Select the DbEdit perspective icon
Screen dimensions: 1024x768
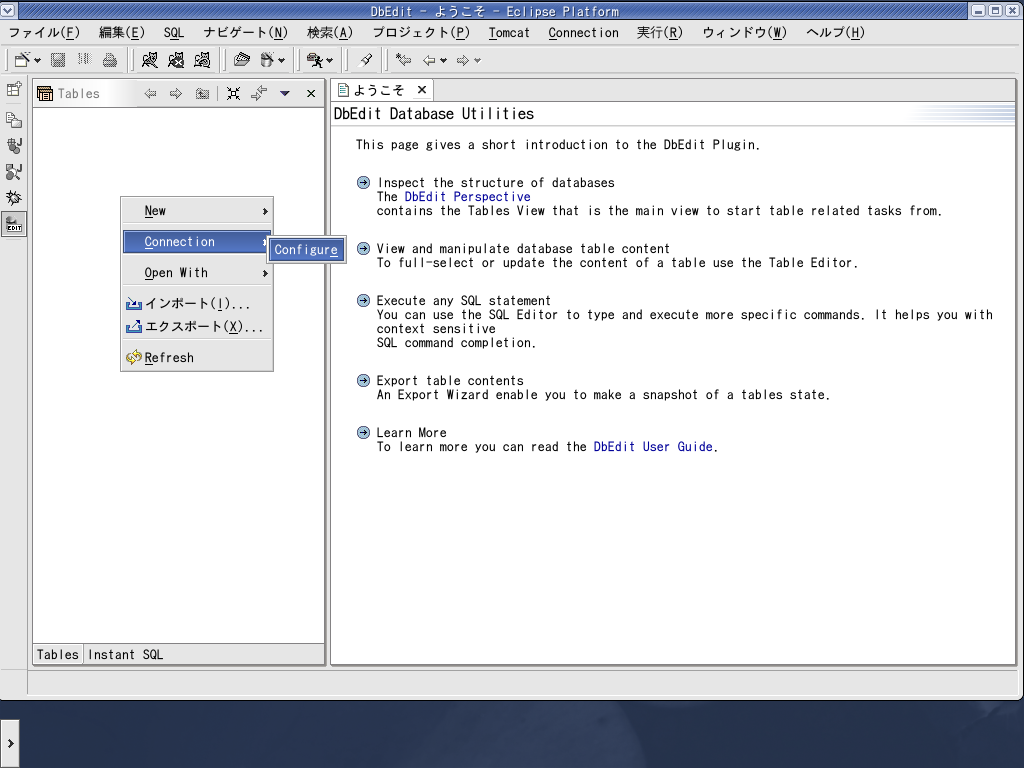(14, 225)
